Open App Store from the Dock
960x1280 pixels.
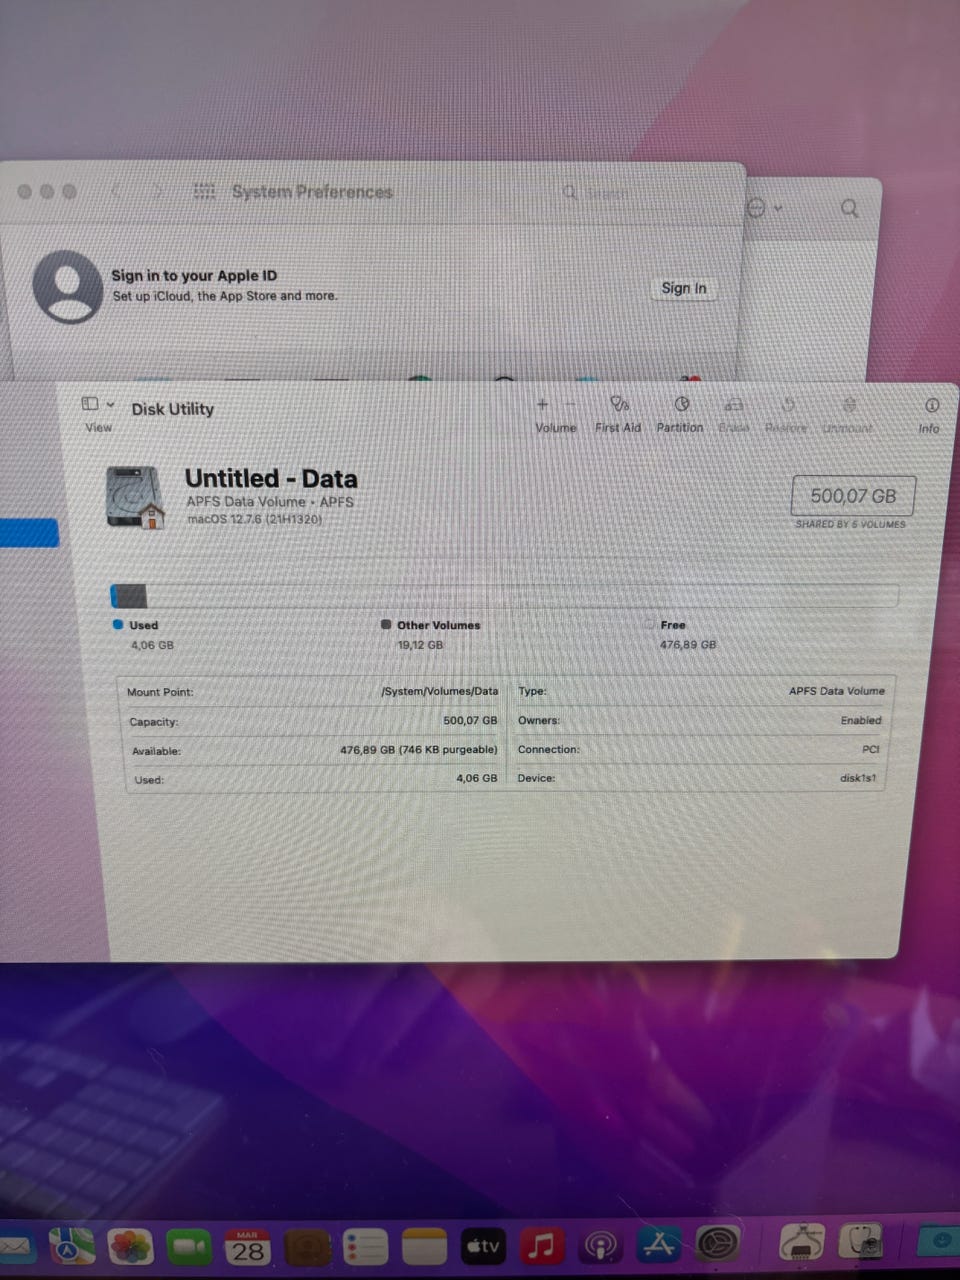(x=659, y=1246)
